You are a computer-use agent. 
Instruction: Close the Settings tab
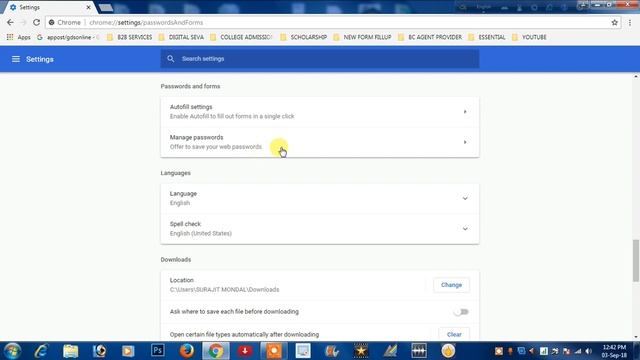(88, 7)
